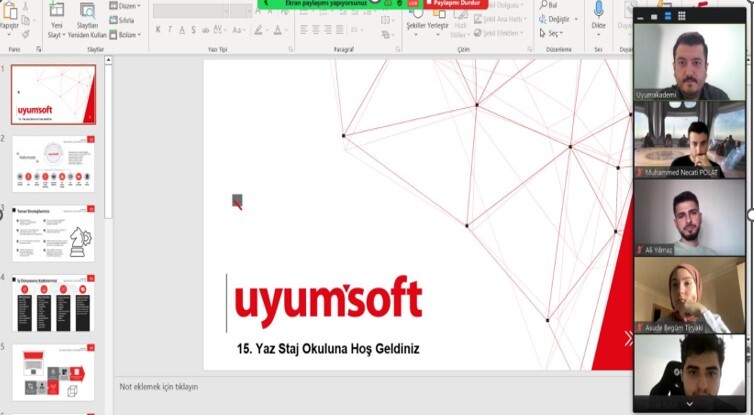Screen dimensions: 754x415
Task: Click Asude Begüm Tiryaki video tile
Action: coord(690,295)
